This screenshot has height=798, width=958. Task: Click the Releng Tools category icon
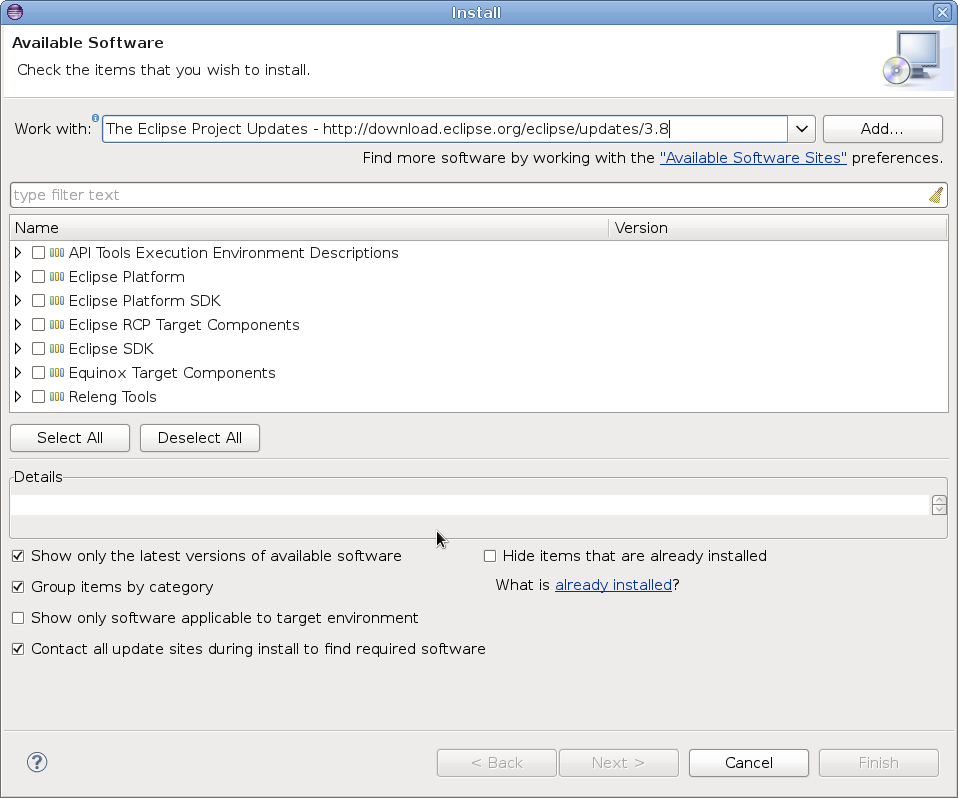57,397
